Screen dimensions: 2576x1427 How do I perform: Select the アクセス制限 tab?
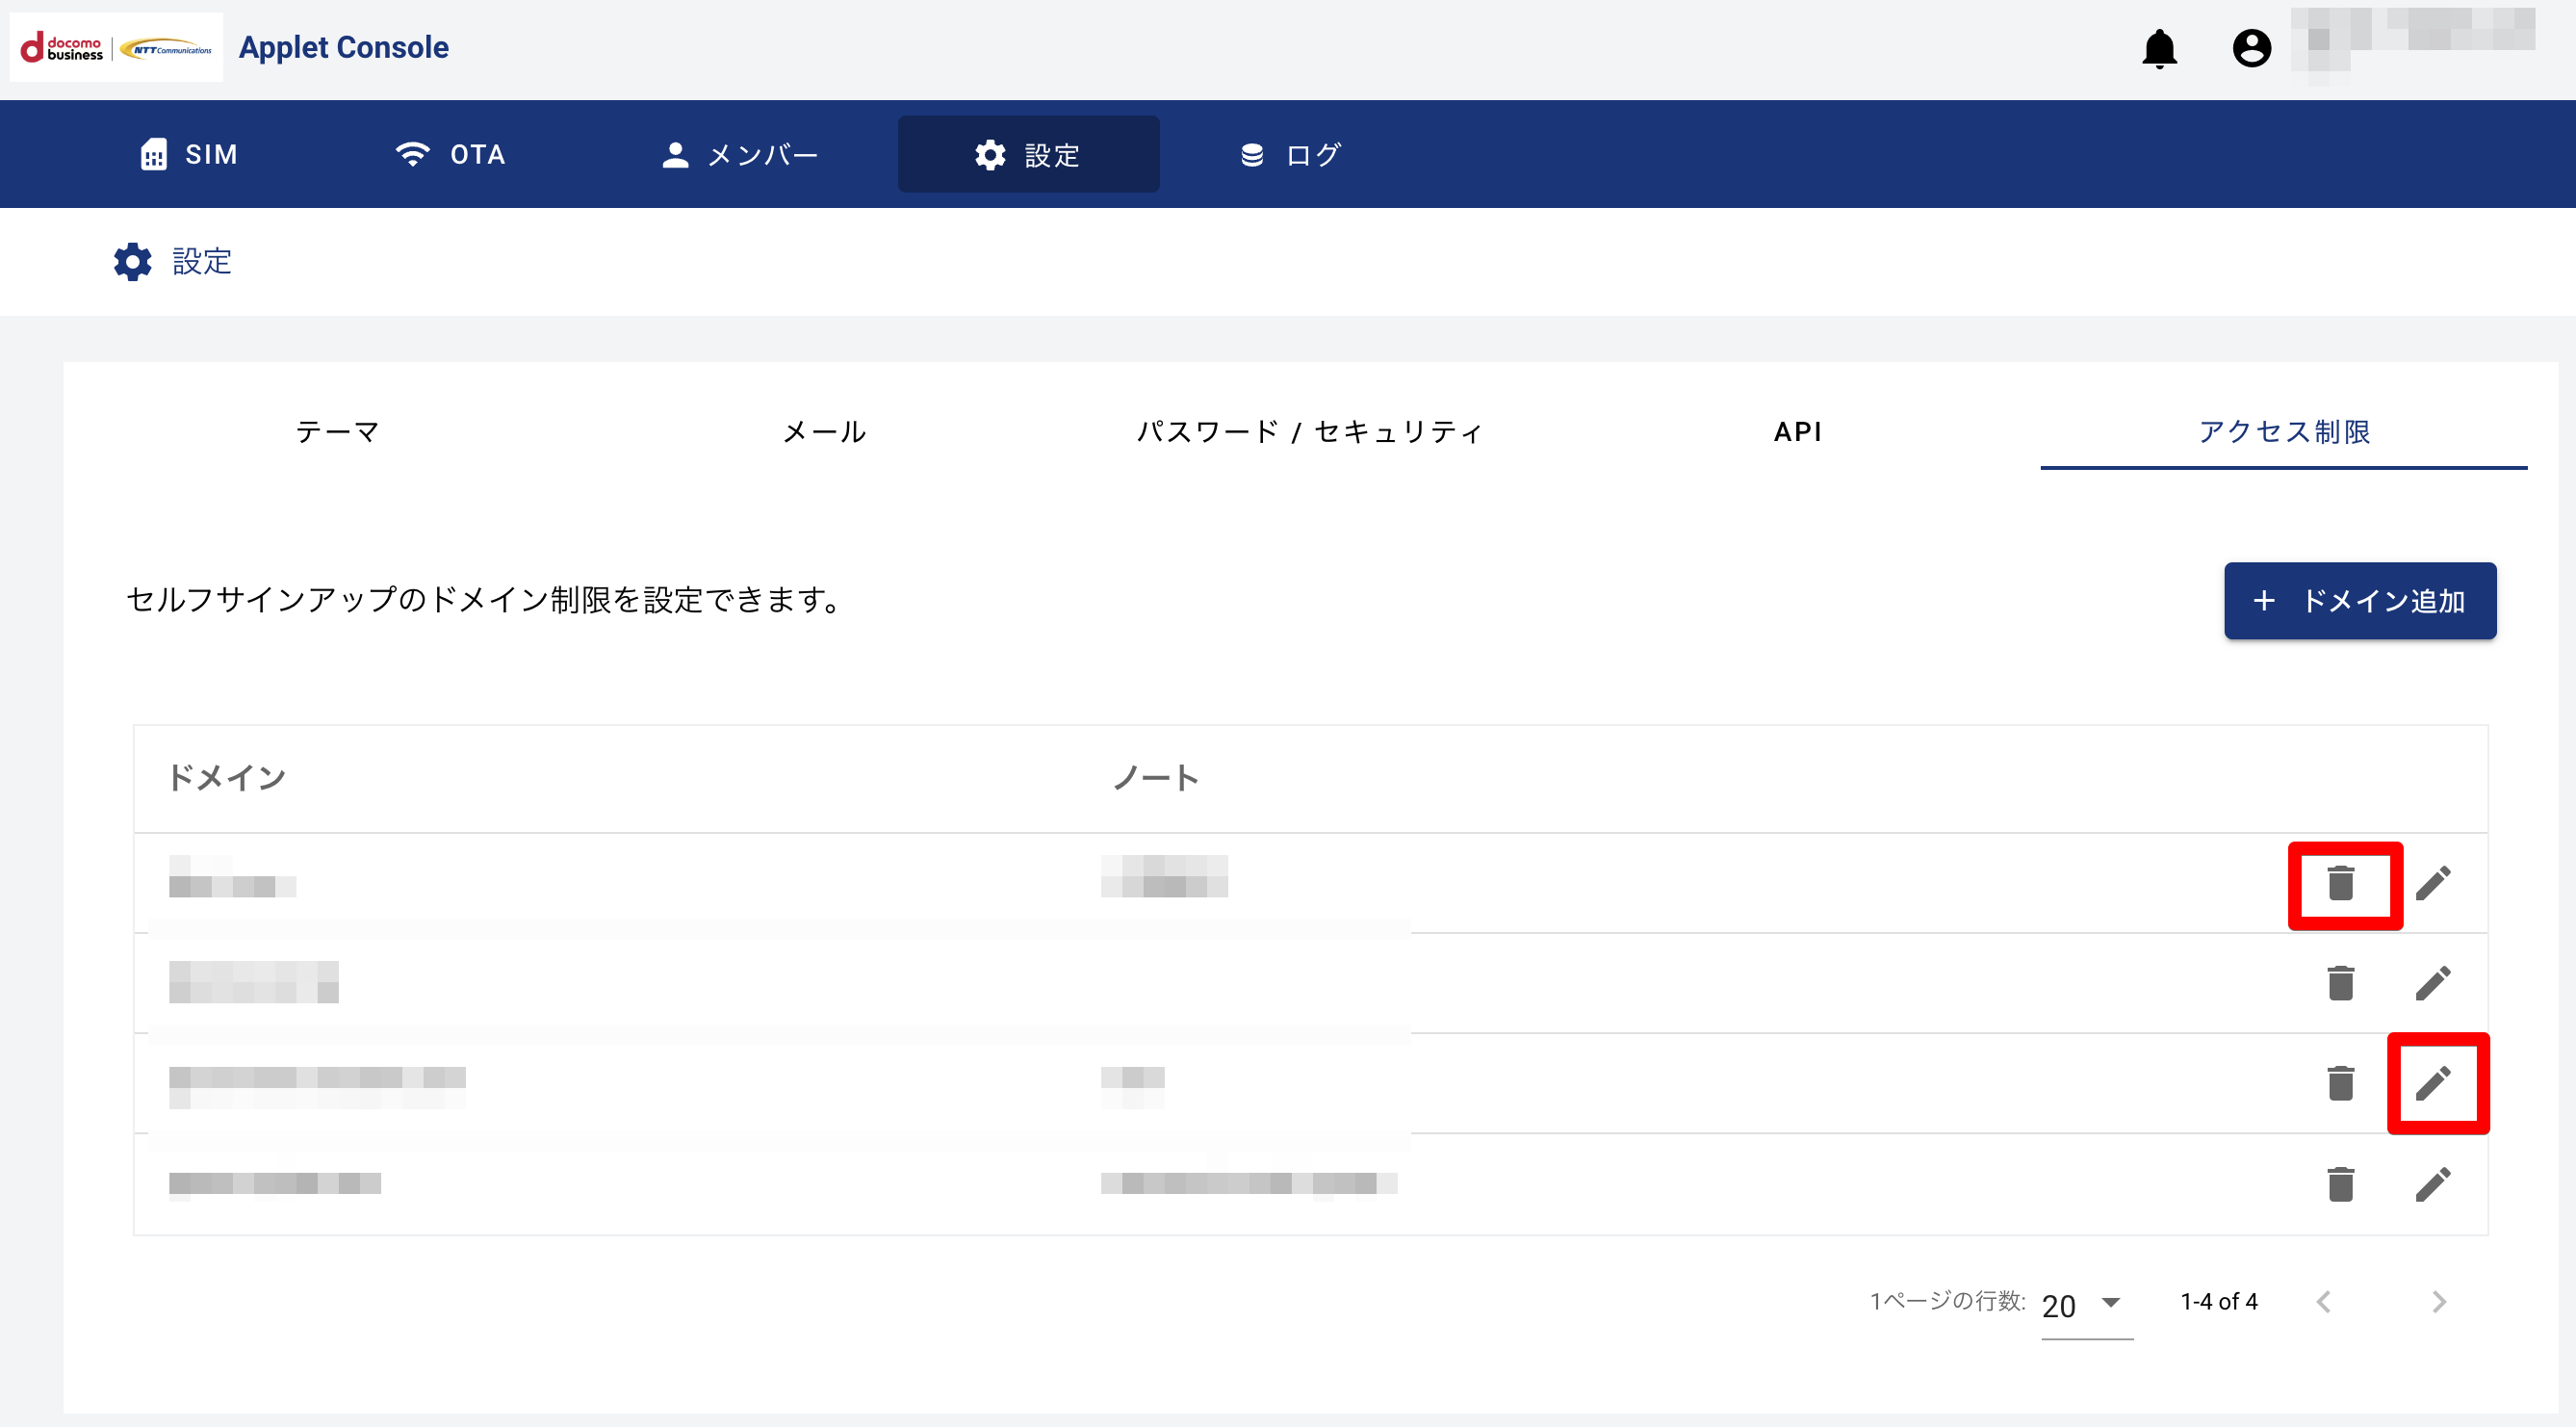pos(2284,431)
